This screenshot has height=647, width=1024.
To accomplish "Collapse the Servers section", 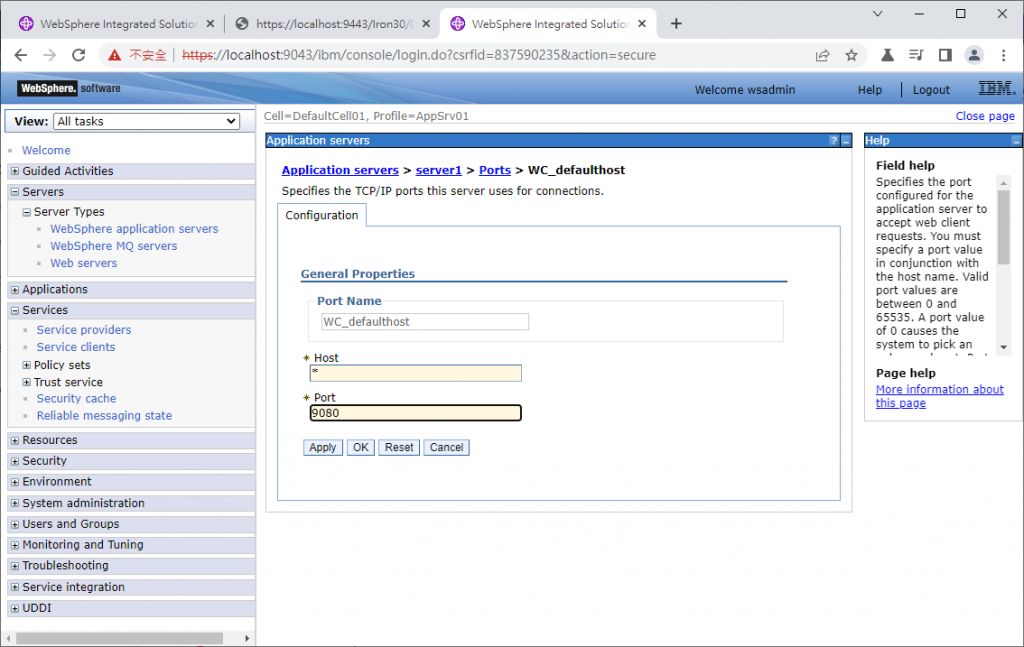I will coord(15,192).
